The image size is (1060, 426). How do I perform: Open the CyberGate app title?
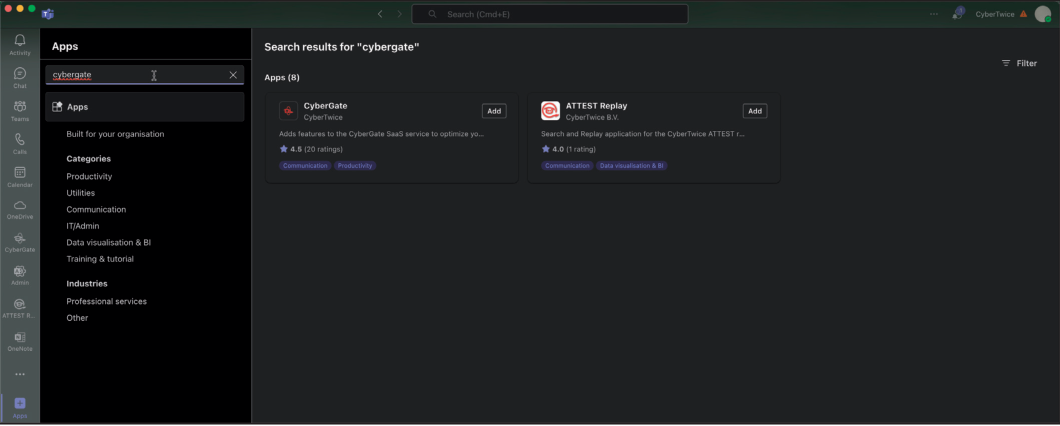(x=325, y=106)
